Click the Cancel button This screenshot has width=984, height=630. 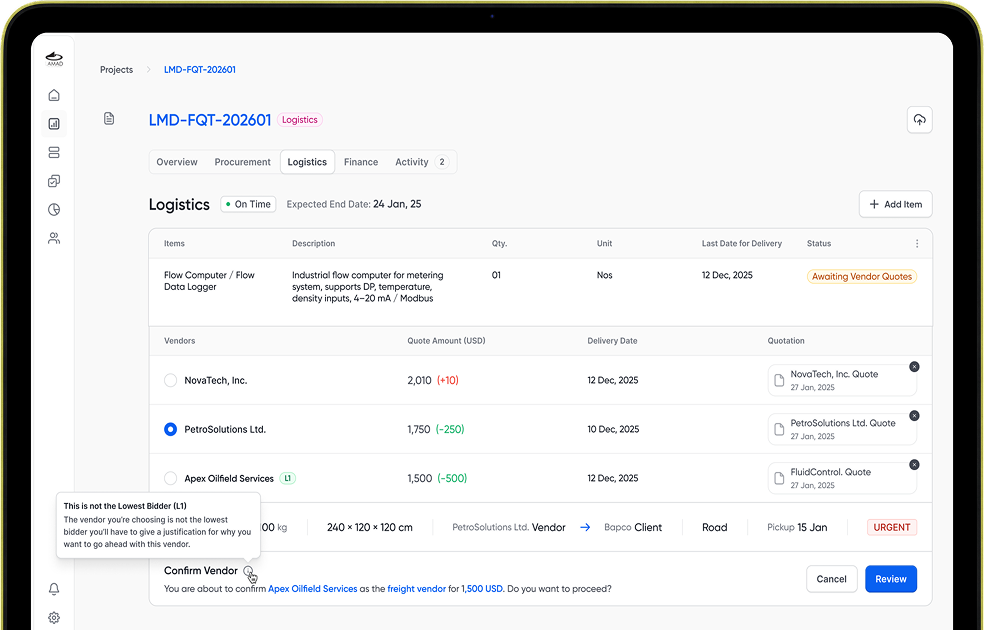click(832, 579)
